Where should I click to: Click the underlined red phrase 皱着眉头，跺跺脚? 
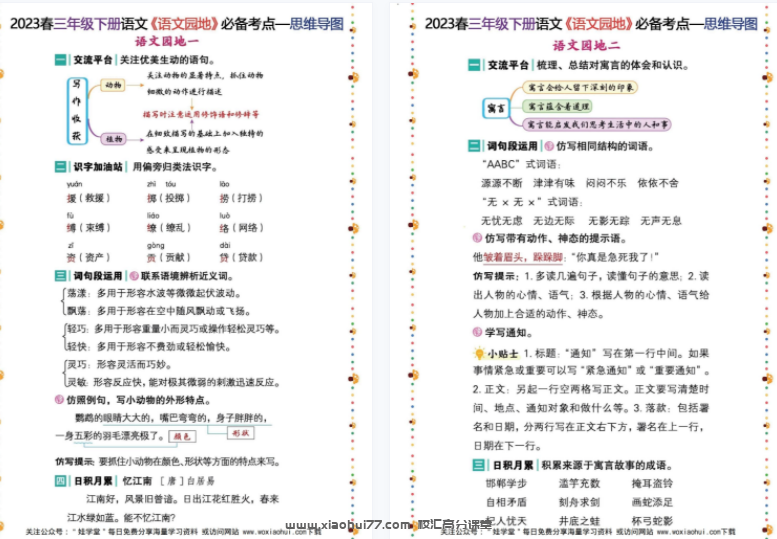(x=523, y=257)
